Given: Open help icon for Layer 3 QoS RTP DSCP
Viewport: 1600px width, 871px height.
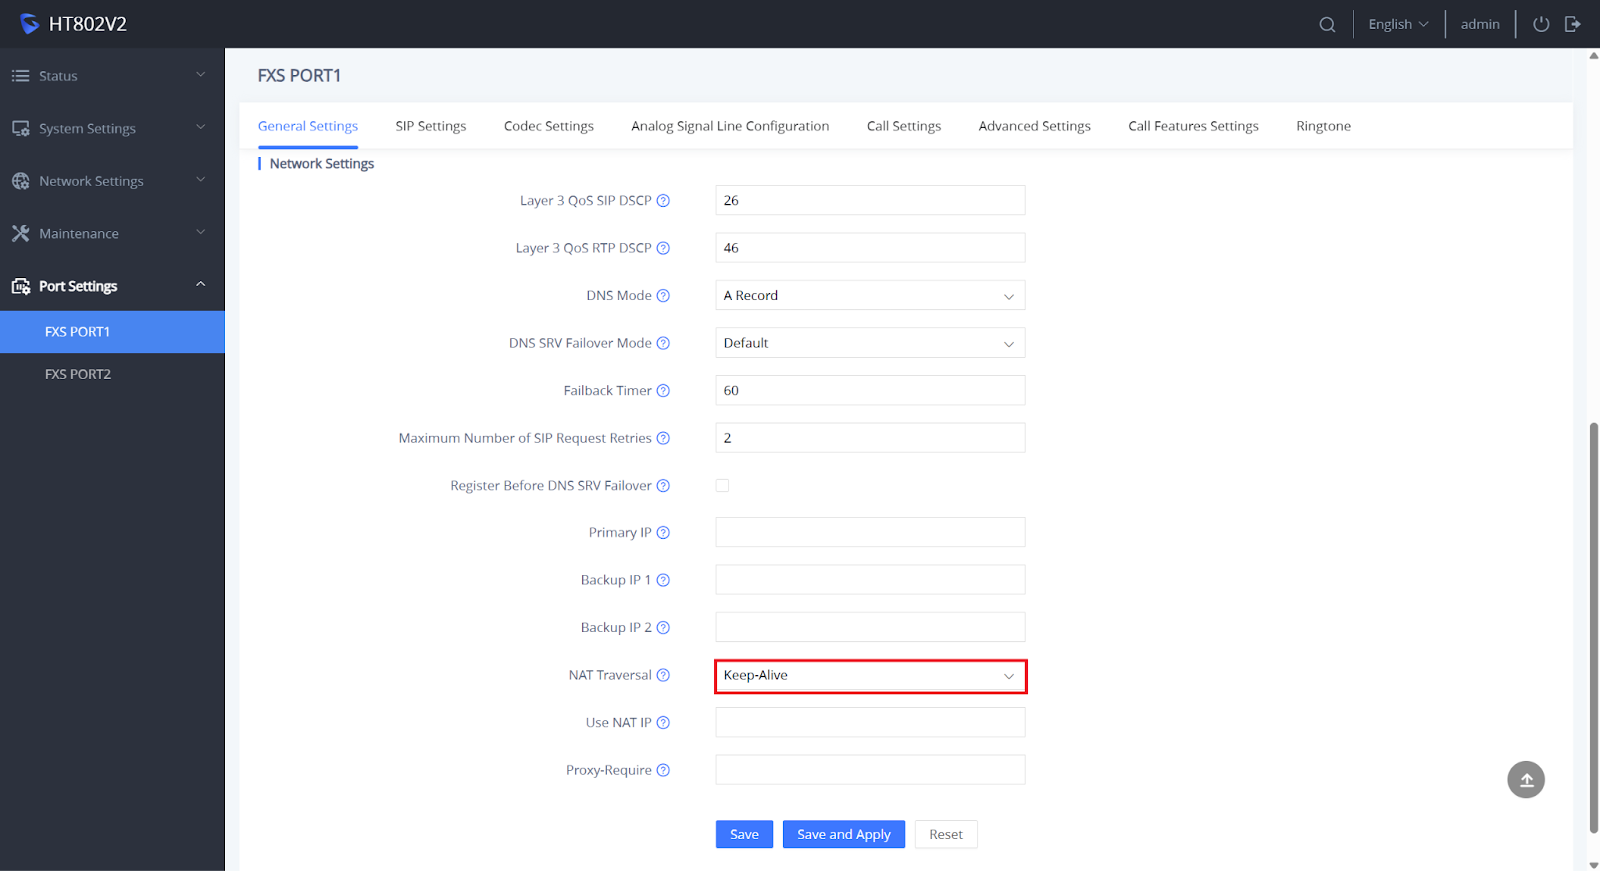Looking at the screenshot, I should (663, 248).
